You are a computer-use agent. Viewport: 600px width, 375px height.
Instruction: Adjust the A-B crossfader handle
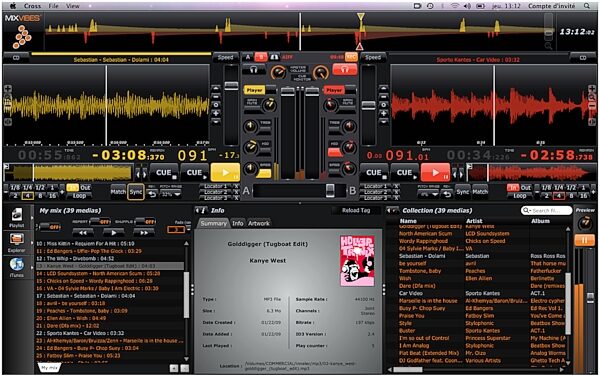click(x=330, y=190)
